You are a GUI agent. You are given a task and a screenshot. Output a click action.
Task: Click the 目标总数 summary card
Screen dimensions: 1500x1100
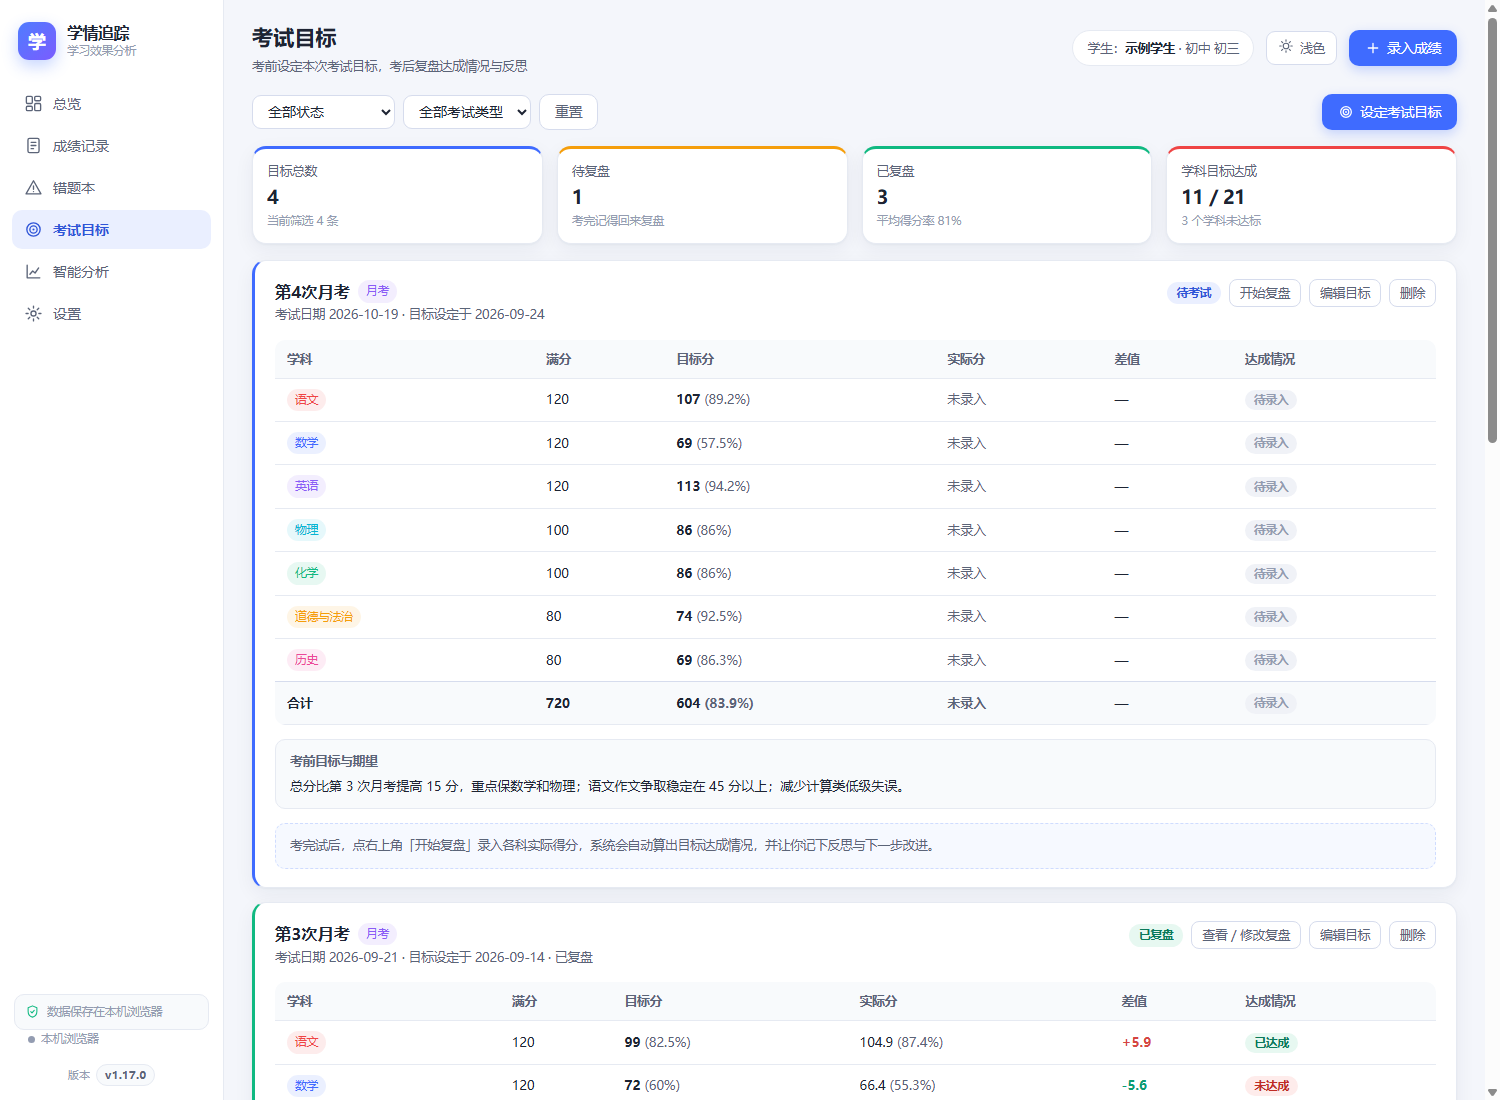tap(397, 195)
